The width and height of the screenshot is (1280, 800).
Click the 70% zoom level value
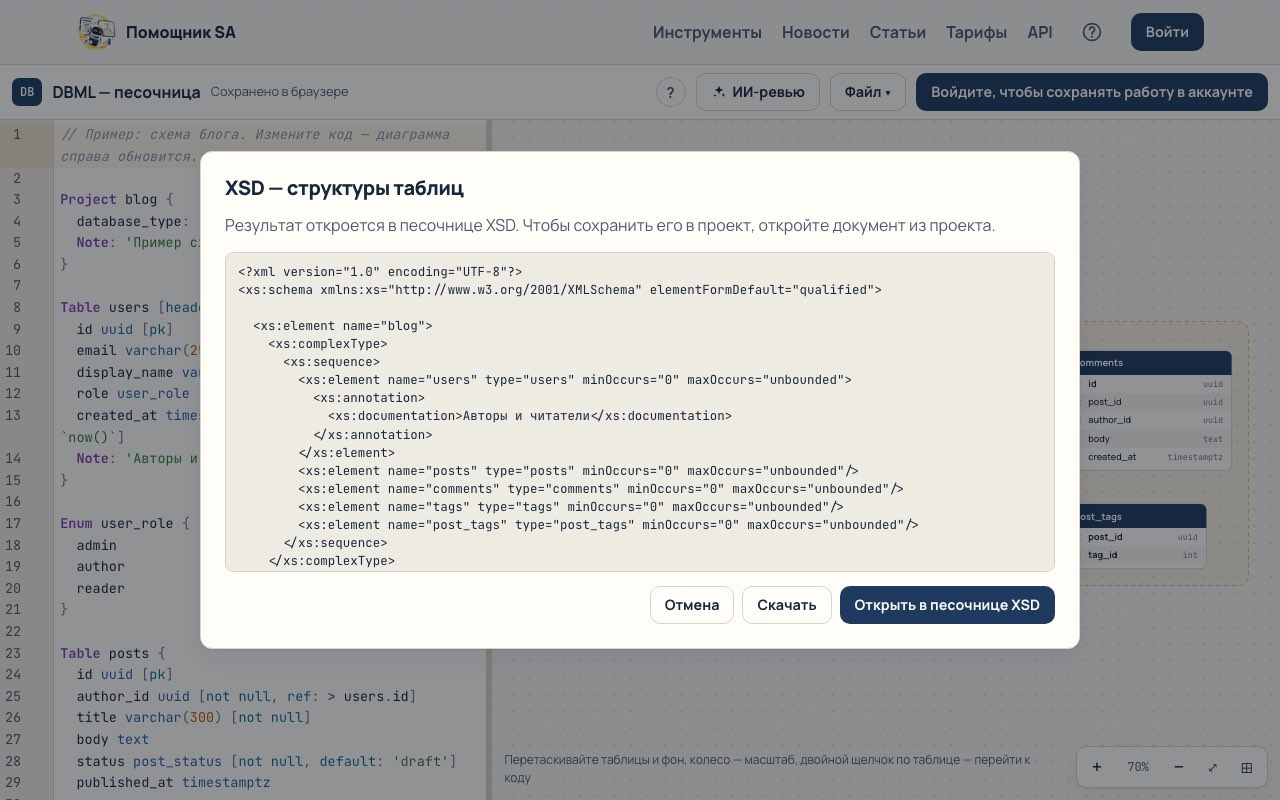click(x=1138, y=767)
